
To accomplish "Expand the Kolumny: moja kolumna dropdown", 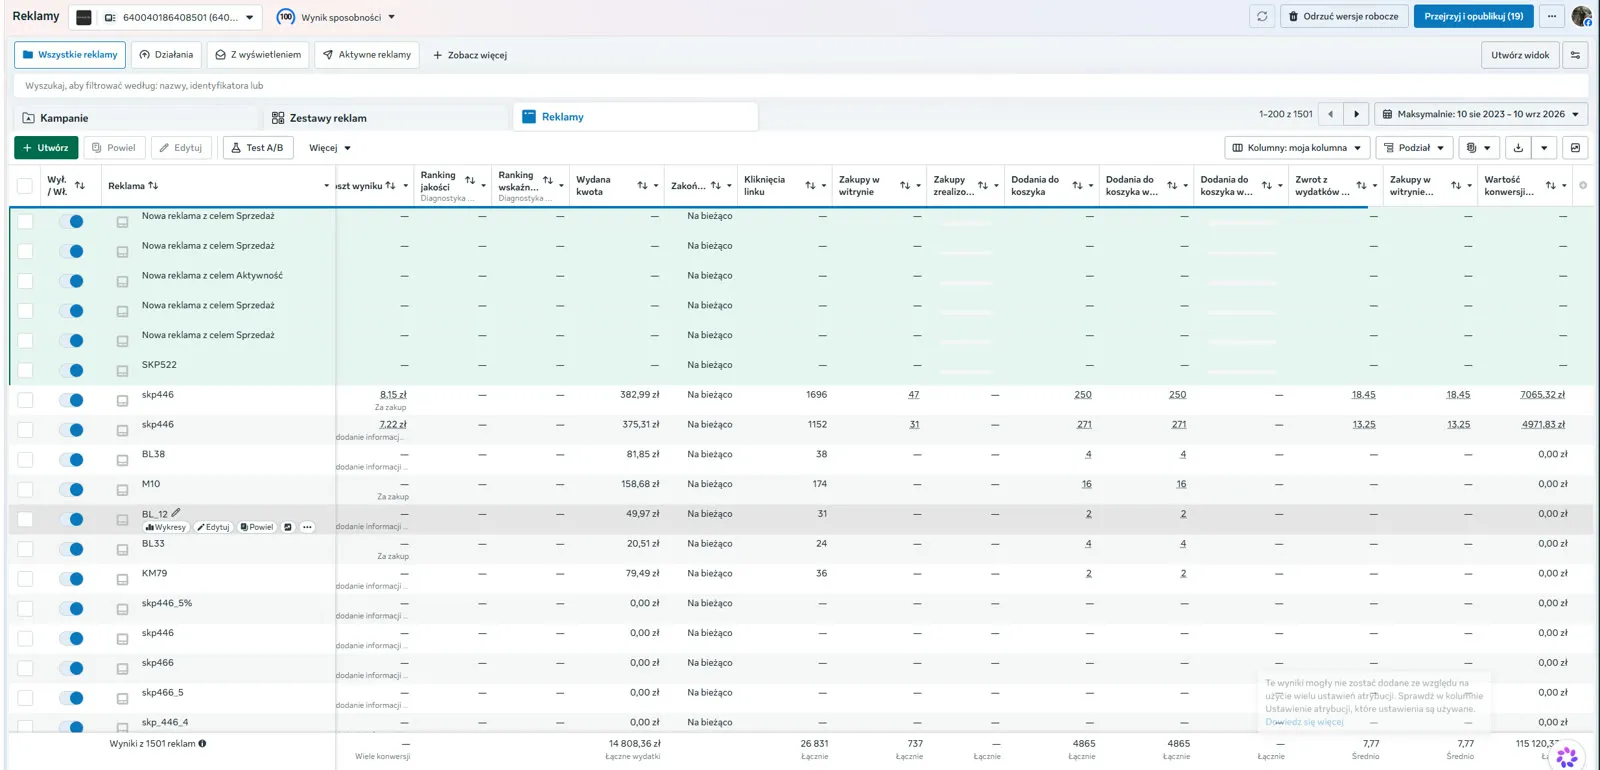I will (x=1296, y=148).
